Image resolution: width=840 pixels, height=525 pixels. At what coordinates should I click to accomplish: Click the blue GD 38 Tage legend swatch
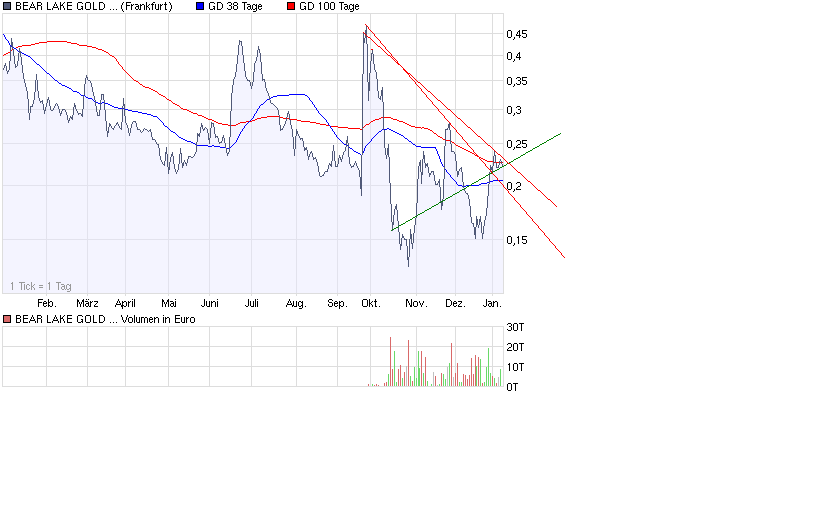200,6
